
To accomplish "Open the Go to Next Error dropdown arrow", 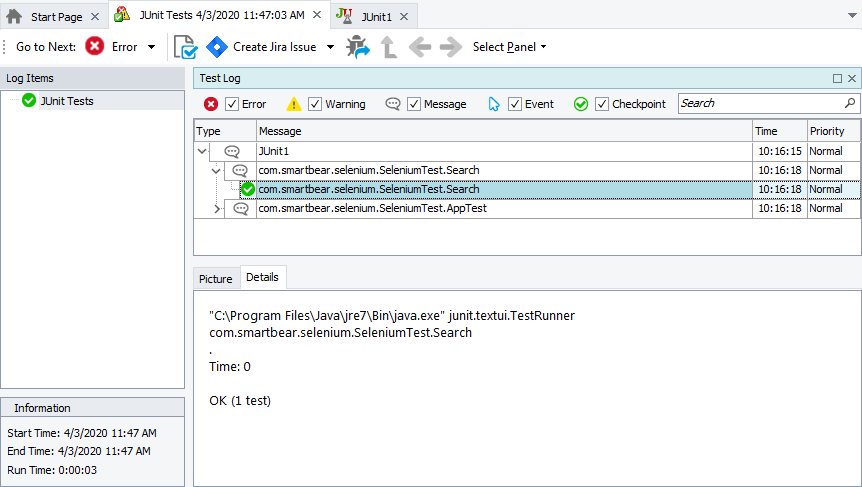I will [151, 47].
